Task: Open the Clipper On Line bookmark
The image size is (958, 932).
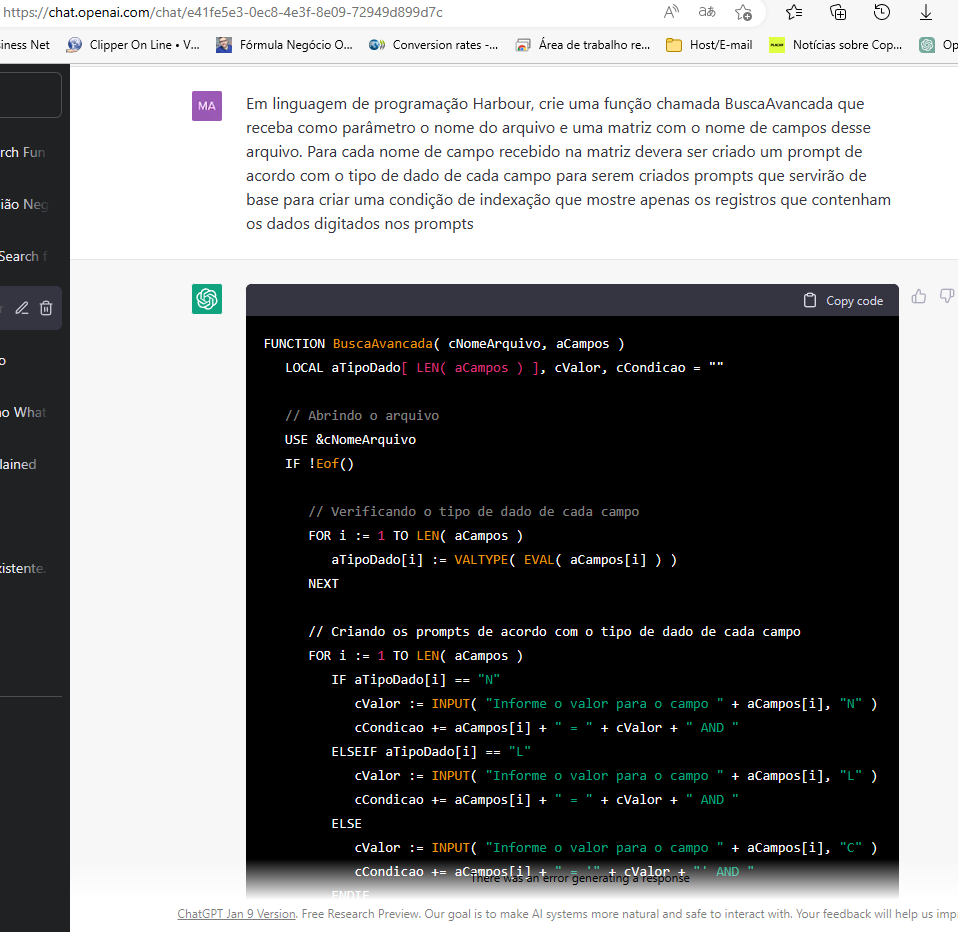Action: coord(133,45)
